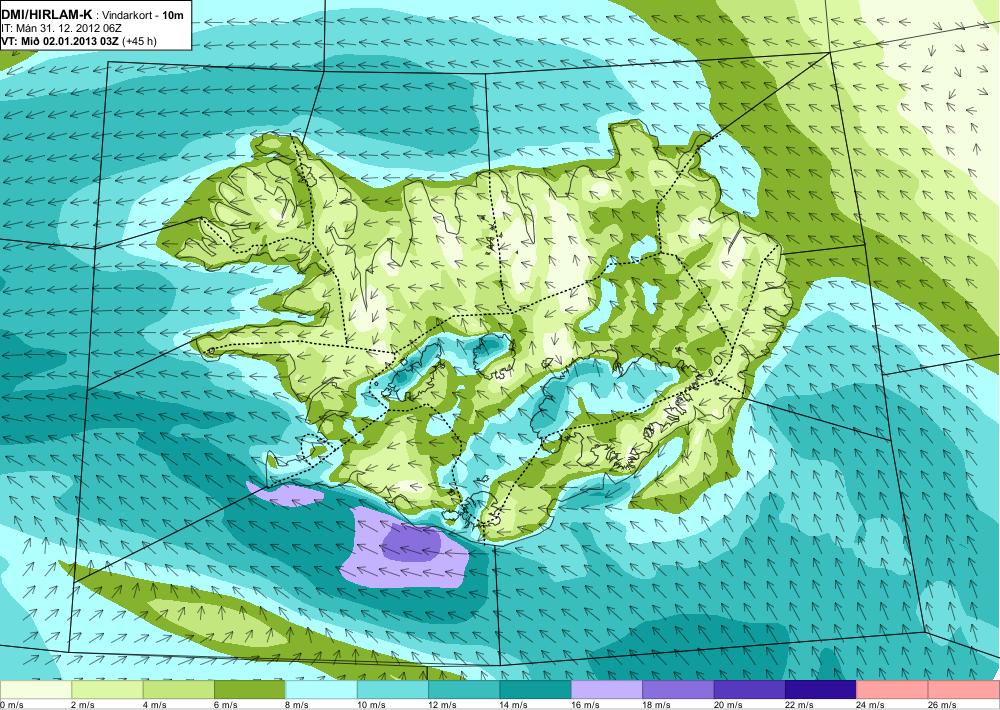
Task: Click the medium green swatch starting at 4 m/s
Action: [179, 690]
